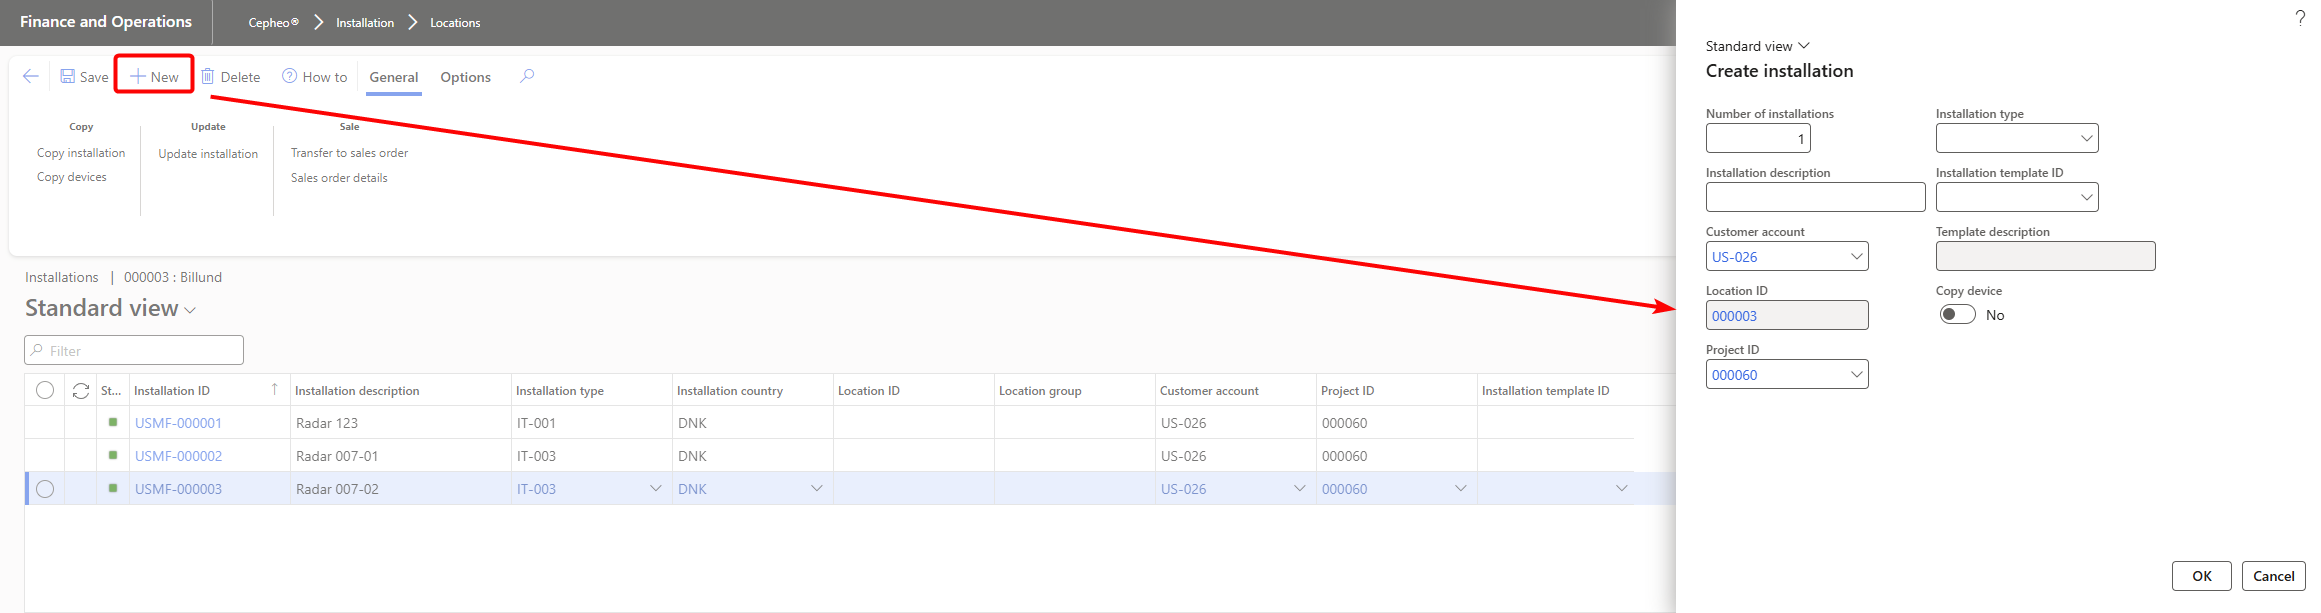Click status icon of row USMF-000001

113,422
